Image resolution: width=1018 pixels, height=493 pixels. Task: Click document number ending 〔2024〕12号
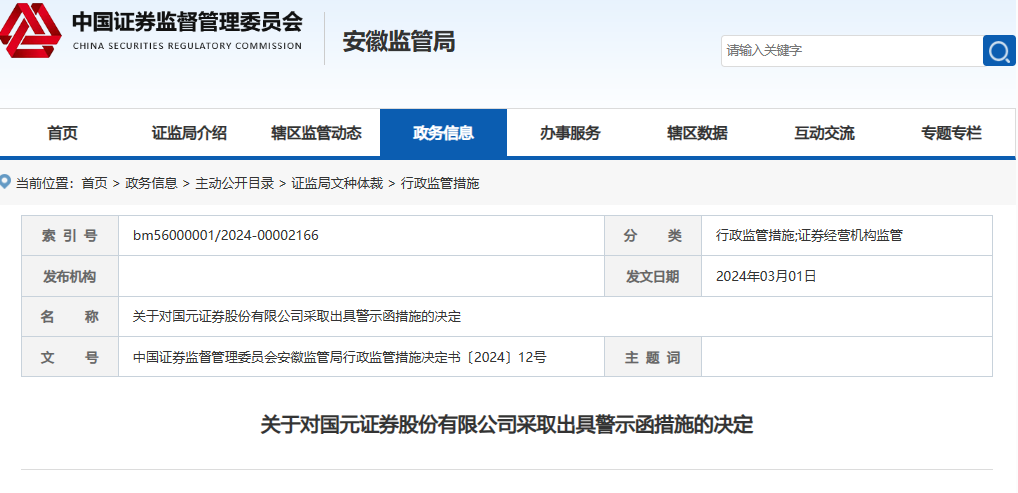click(x=340, y=357)
